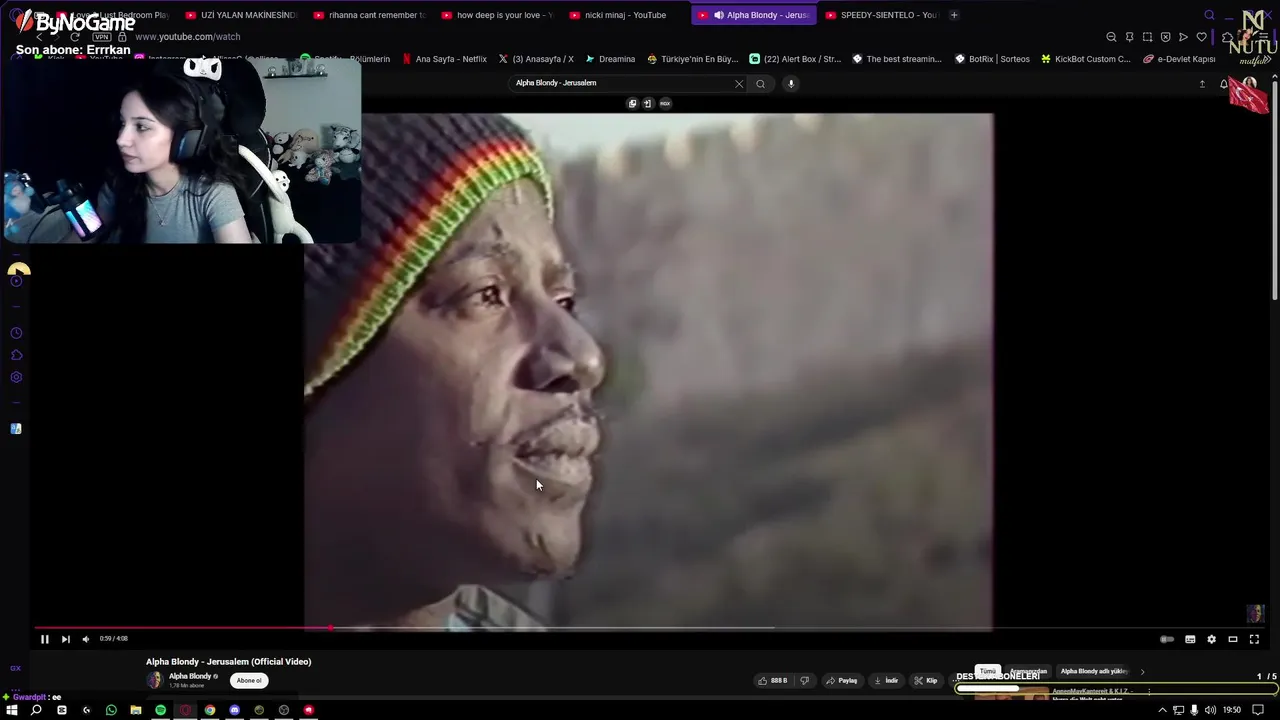Screen dimensions: 1280x720
Task: Toggle subtitles in the video player
Action: point(1190,639)
